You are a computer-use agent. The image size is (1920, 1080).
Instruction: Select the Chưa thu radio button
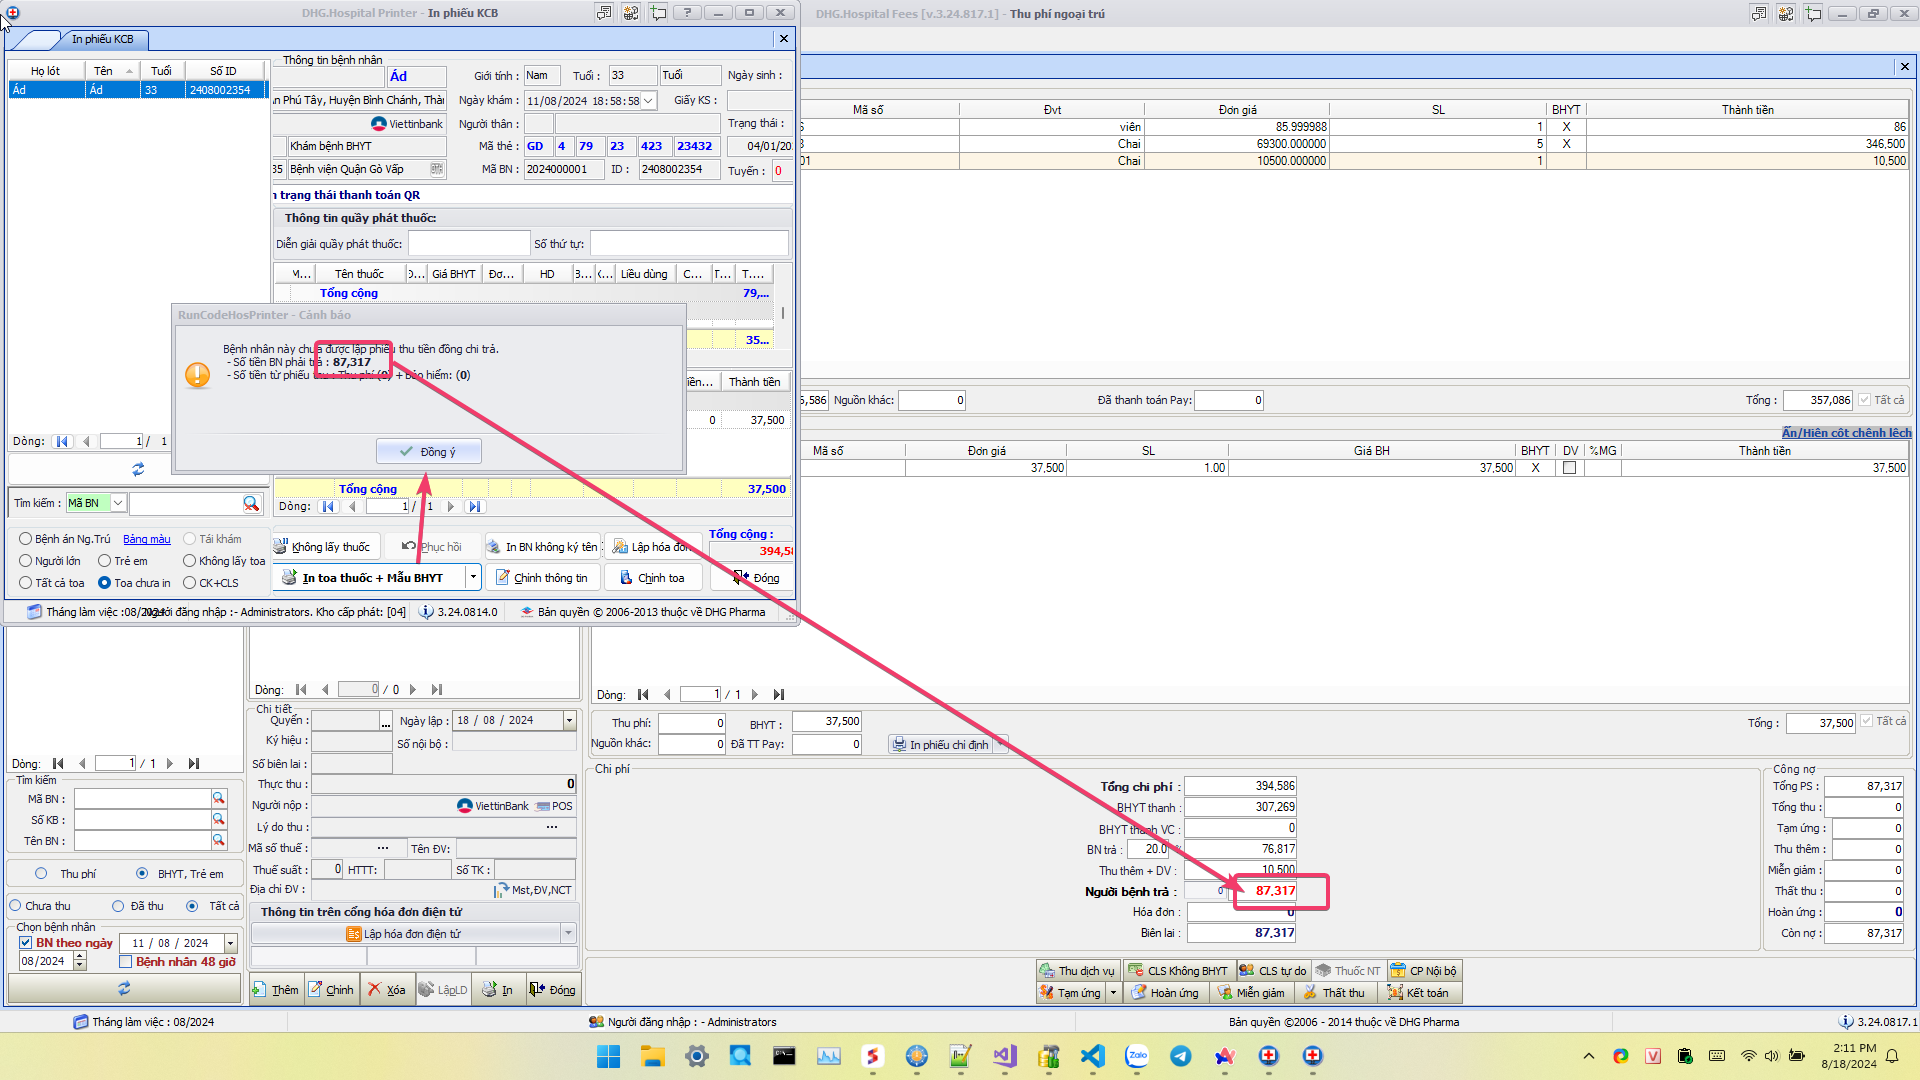pyautogui.click(x=16, y=906)
